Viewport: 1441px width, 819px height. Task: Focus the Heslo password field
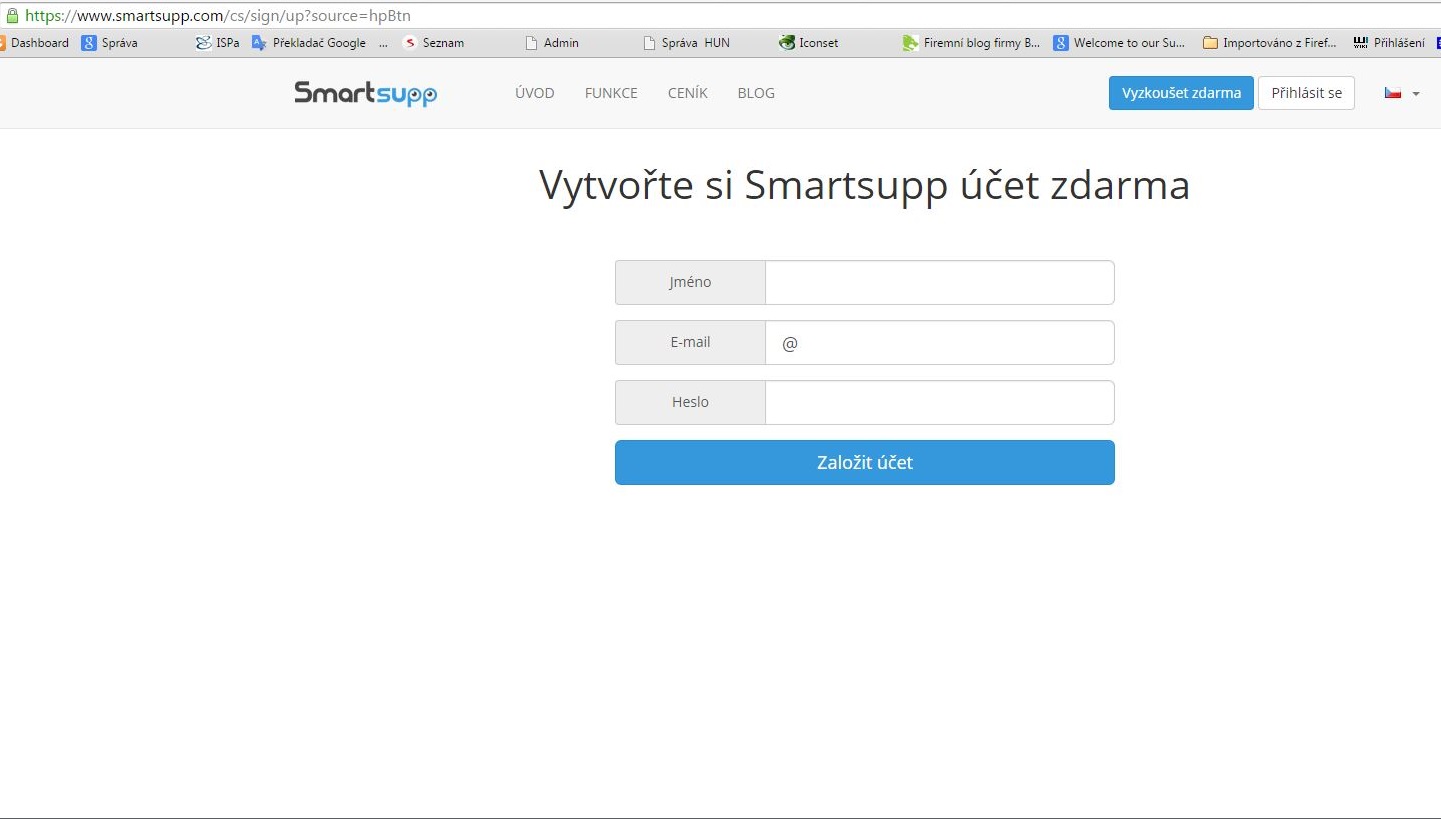coord(940,402)
